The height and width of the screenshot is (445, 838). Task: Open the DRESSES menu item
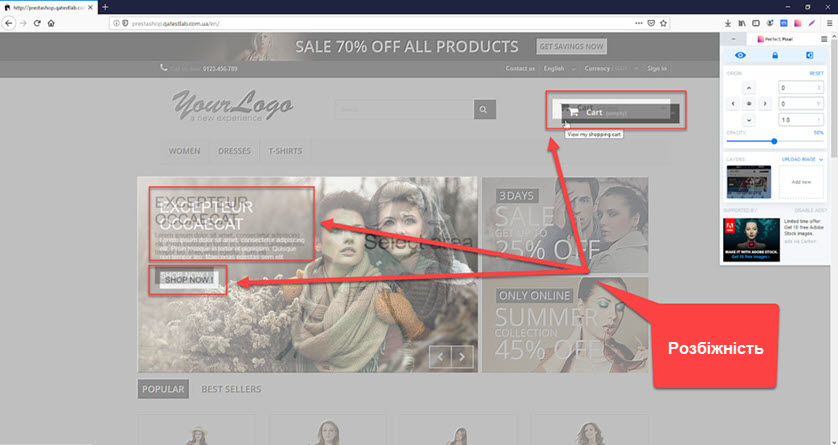234,151
